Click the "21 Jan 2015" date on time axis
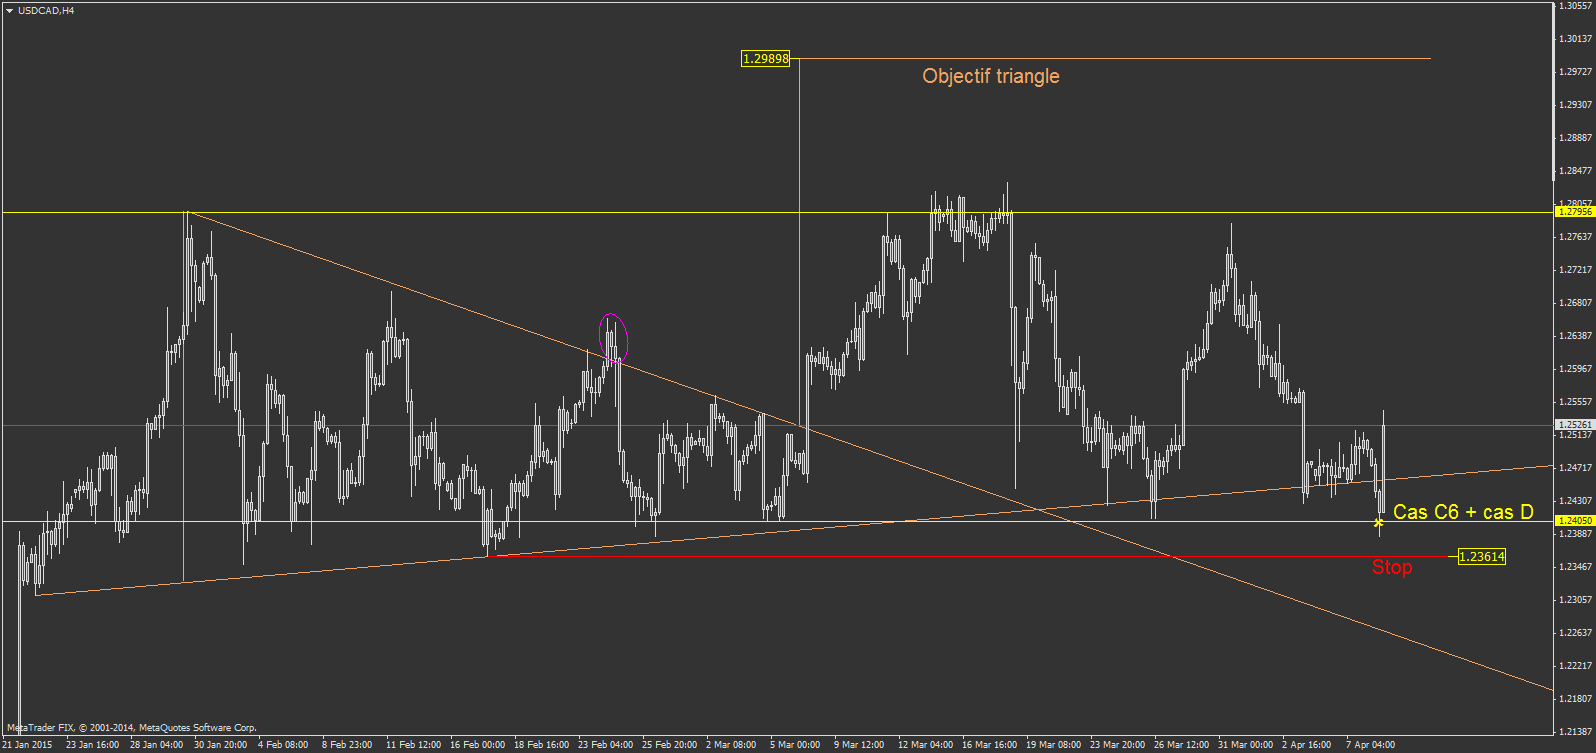 click(x=27, y=745)
